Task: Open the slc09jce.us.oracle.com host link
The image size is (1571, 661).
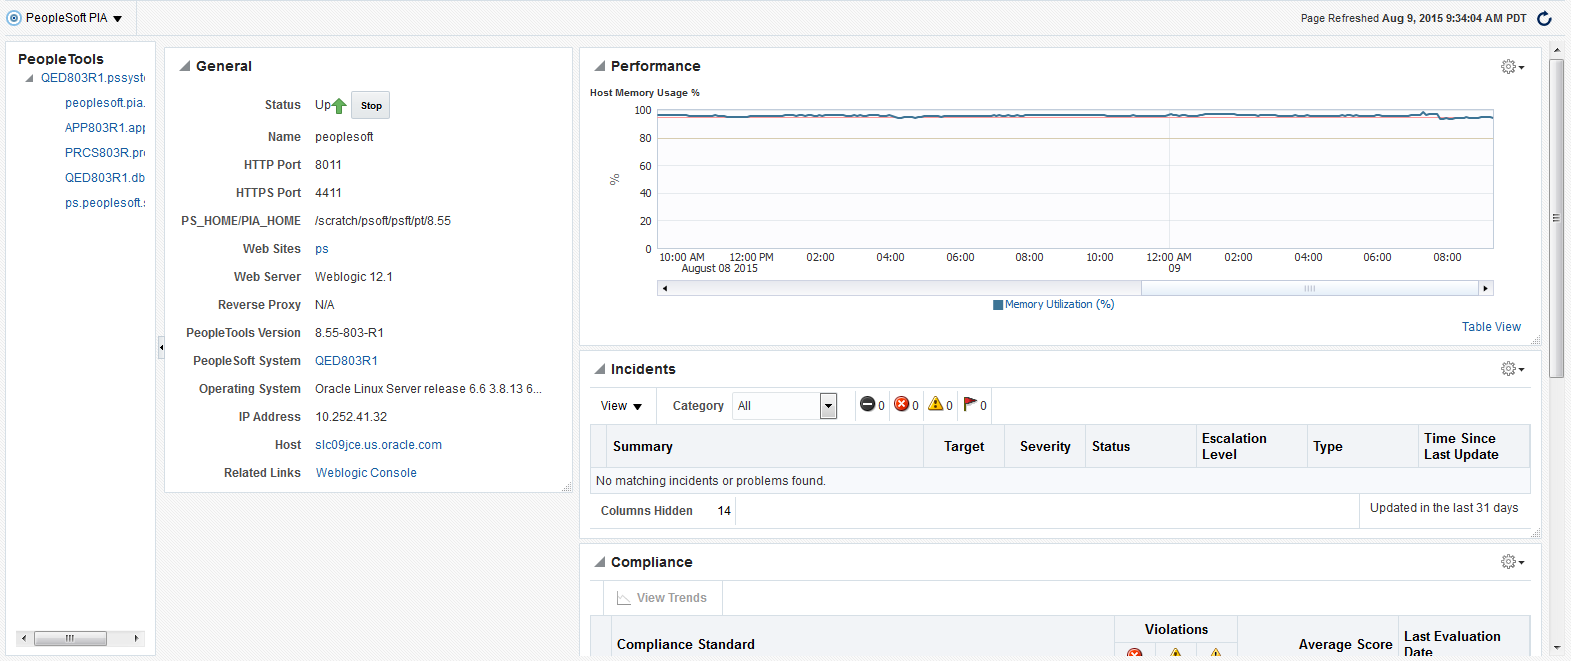Action: [378, 445]
